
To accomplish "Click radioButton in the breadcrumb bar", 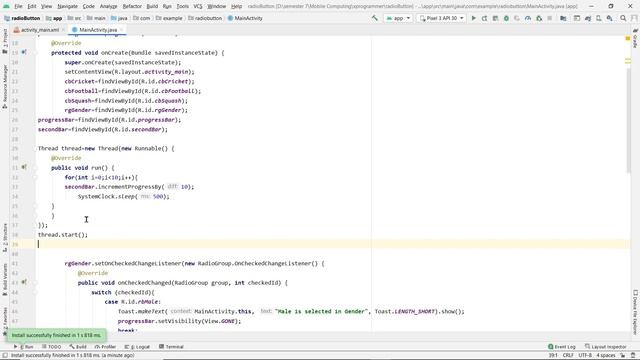I will point(22,18).
